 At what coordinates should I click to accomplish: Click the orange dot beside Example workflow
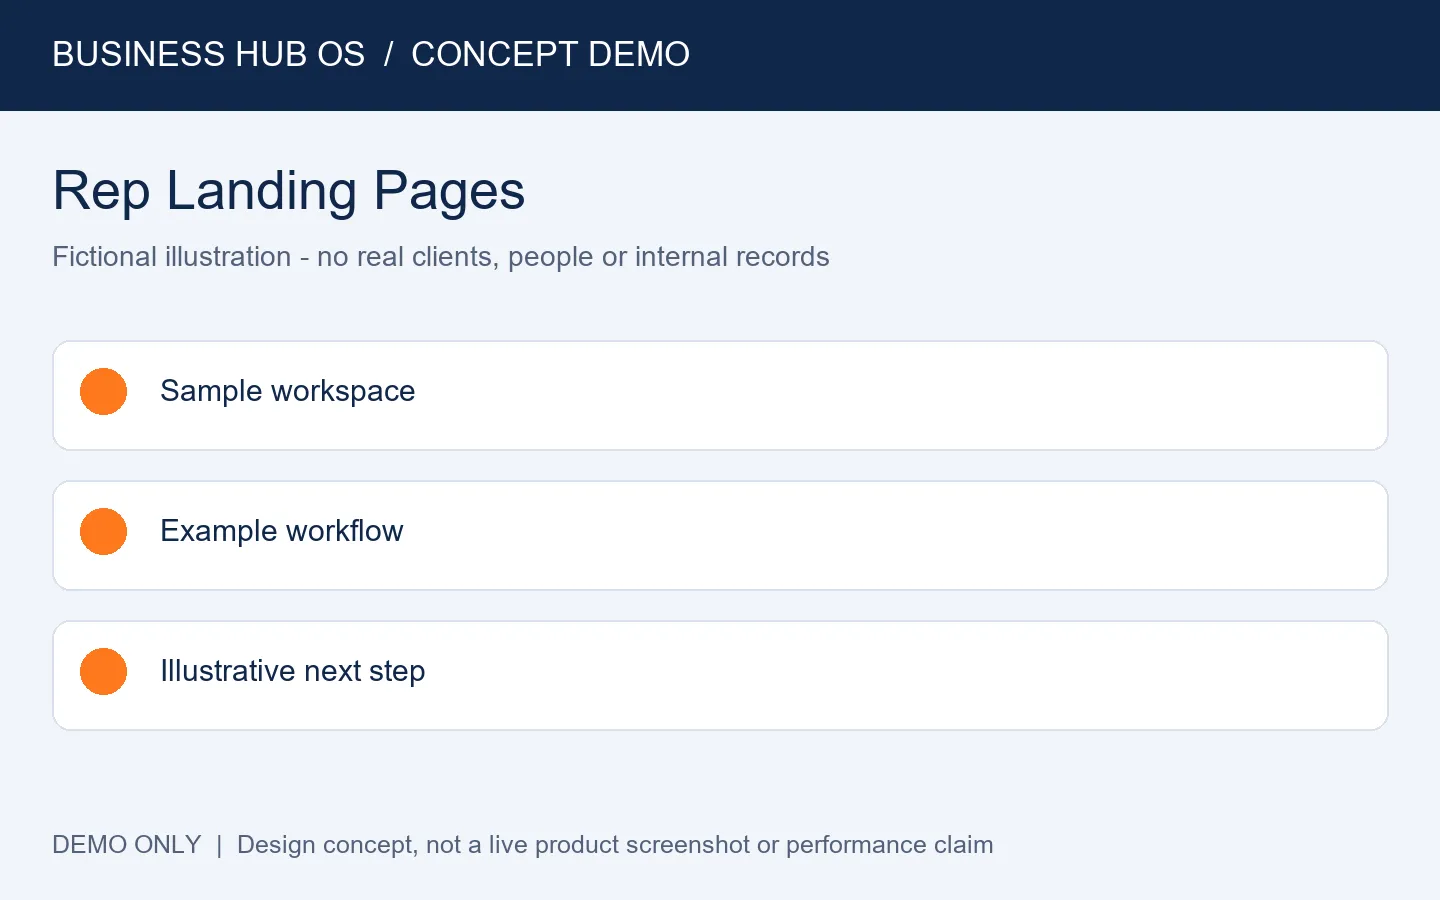(103, 531)
